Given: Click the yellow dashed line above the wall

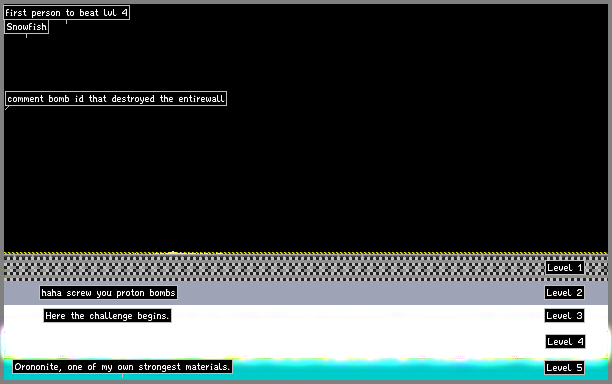Looking at the screenshot, I should pos(306,253).
